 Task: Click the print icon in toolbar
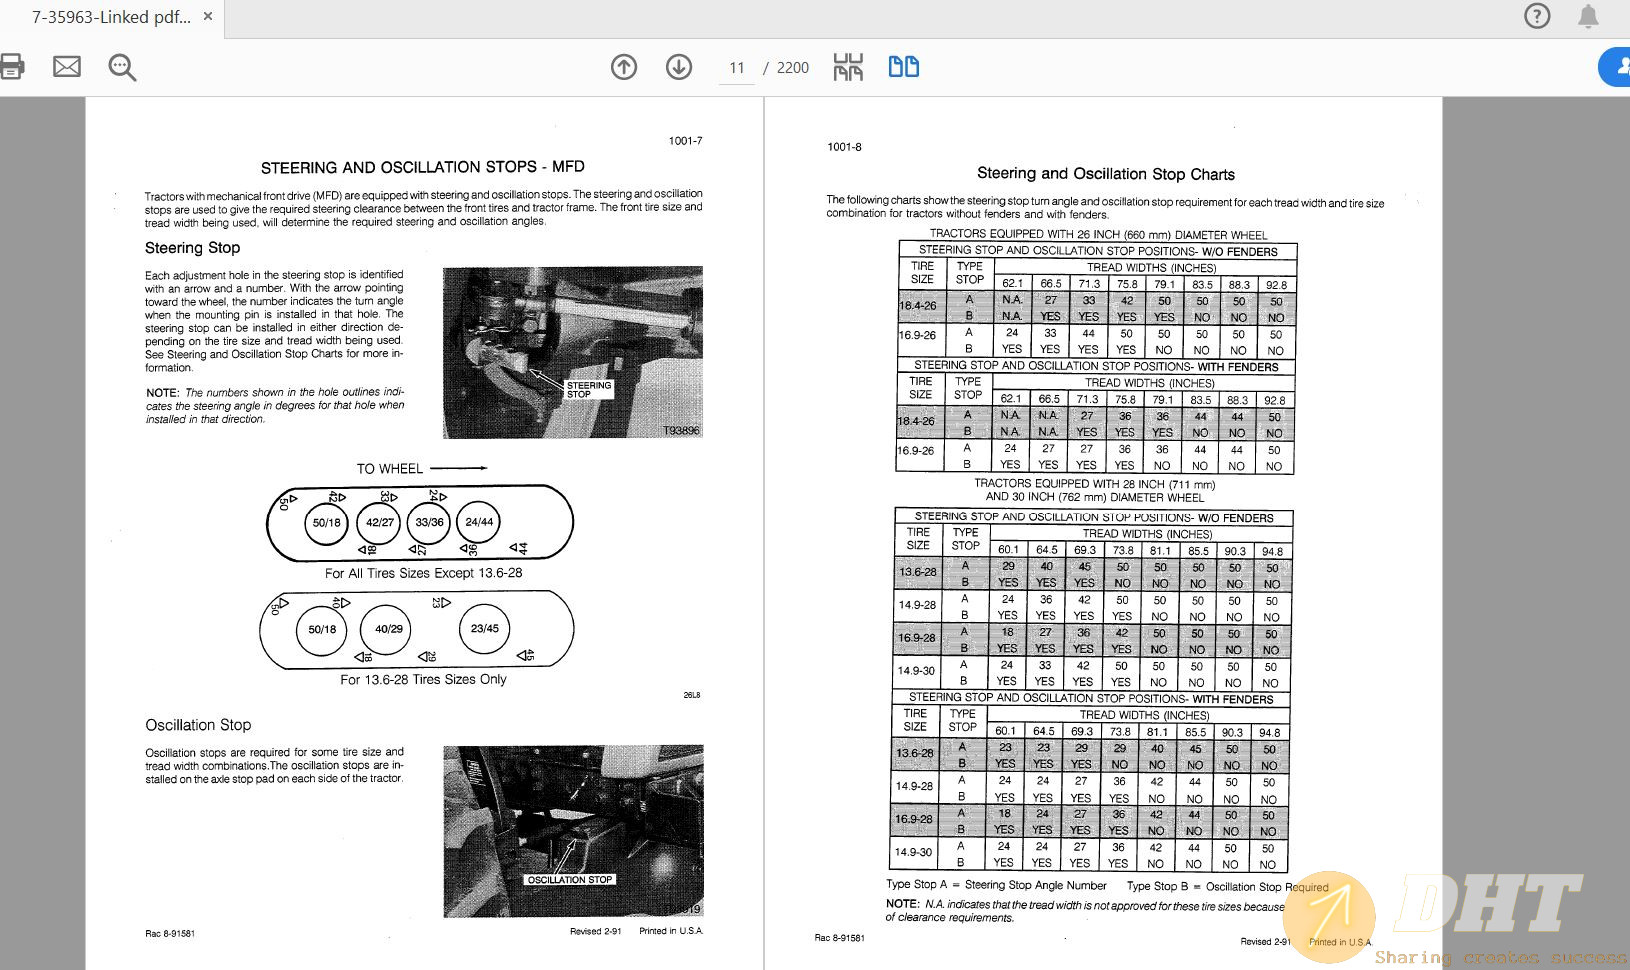coord(12,67)
